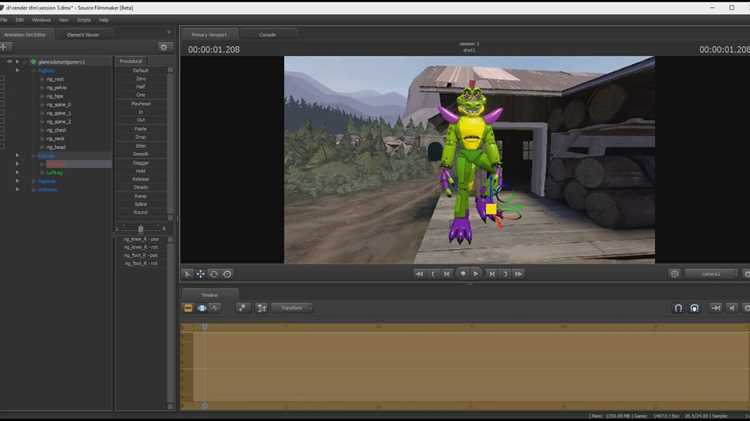The width and height of the screenshot is (750, 421).
Task: Collapse the RigLegs group arrow
Action: click(x=17, y=155)
